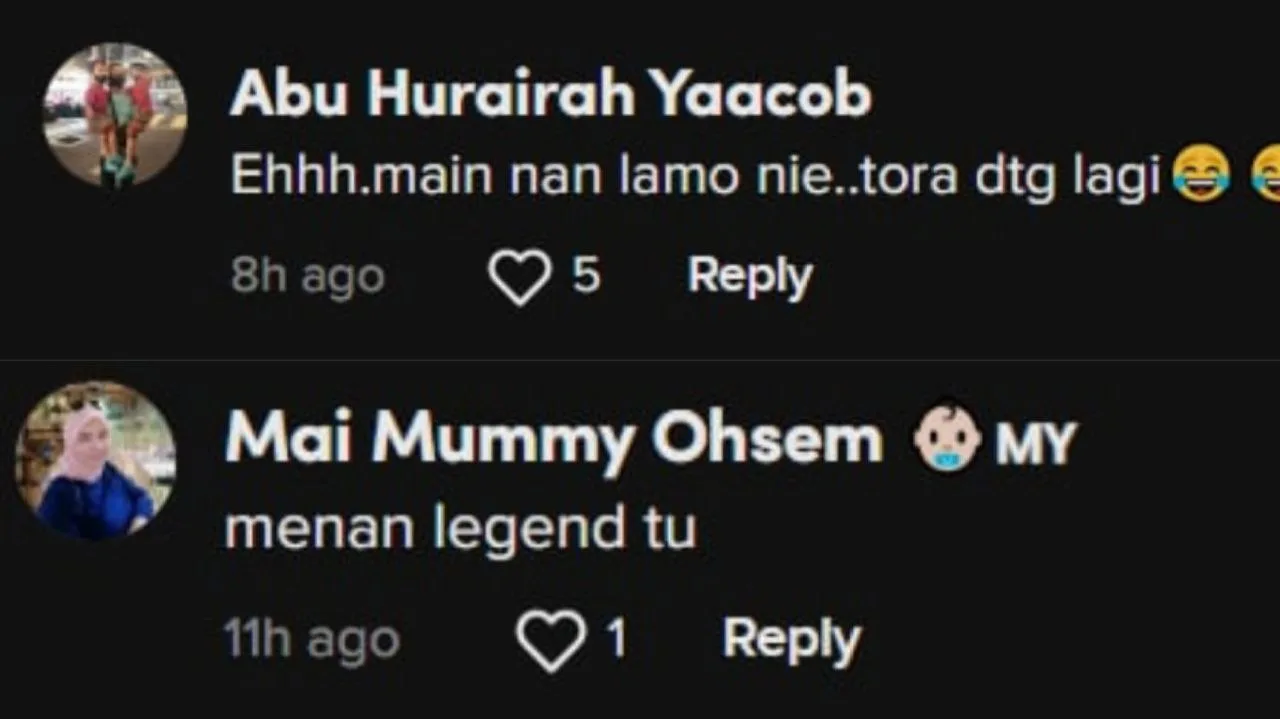
Task: Click the like count 5
Action: pos(586,276)
